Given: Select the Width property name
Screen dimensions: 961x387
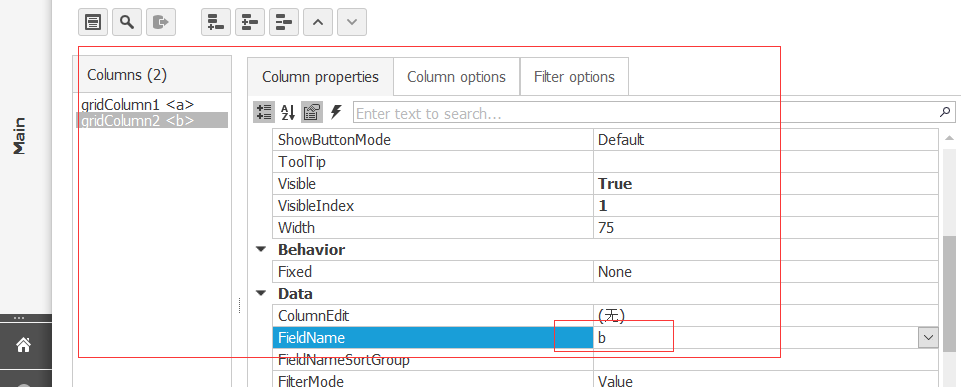Looking at the screenshot, I should (x=433, y=228).
